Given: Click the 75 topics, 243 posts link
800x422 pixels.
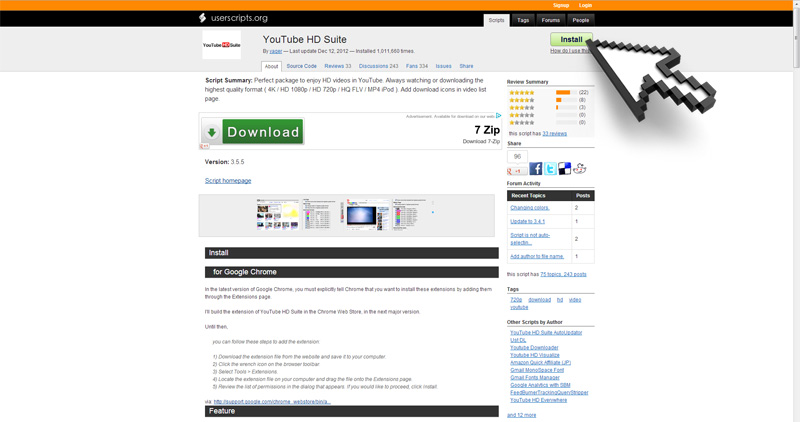Looking at the screenshot, I should [563, 275].
